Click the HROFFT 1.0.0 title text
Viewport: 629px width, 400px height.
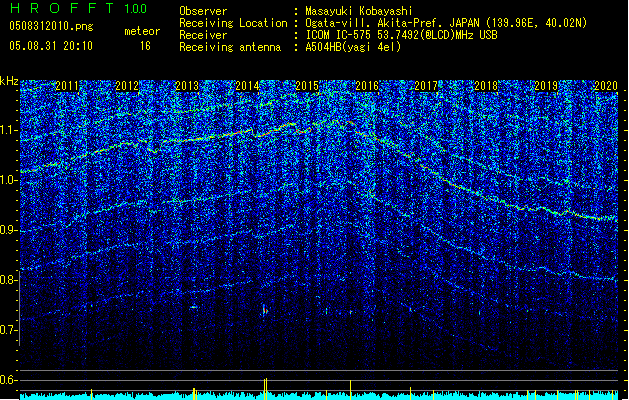(x=78, y=8)
